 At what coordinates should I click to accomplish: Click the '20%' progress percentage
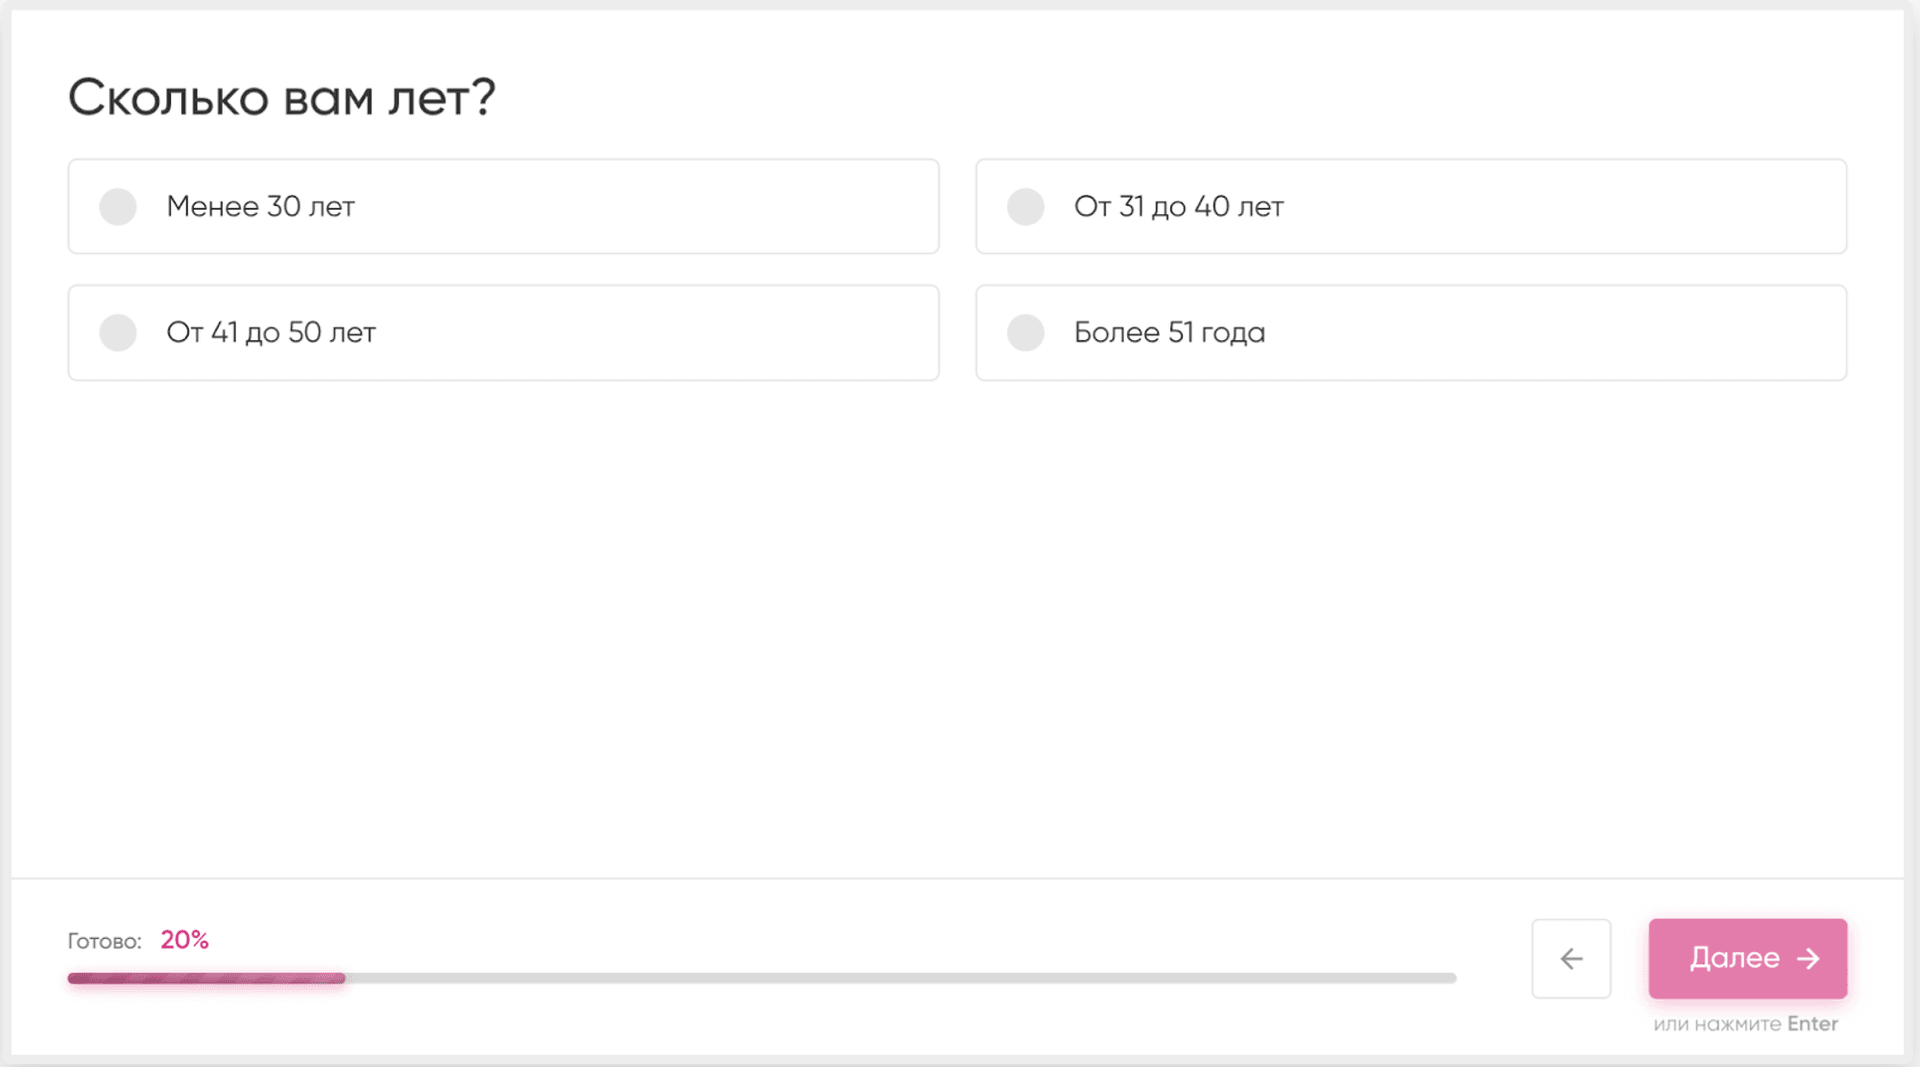[x=184, y=940]
